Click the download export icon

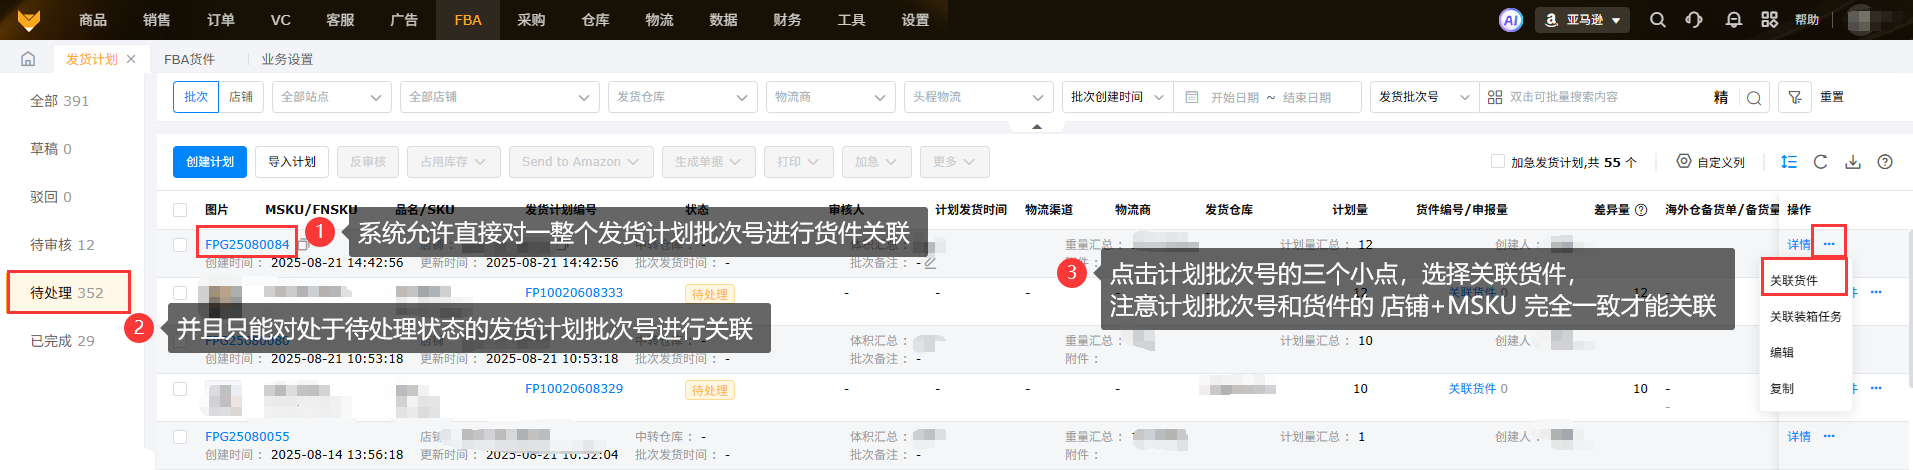(1853, 162)
